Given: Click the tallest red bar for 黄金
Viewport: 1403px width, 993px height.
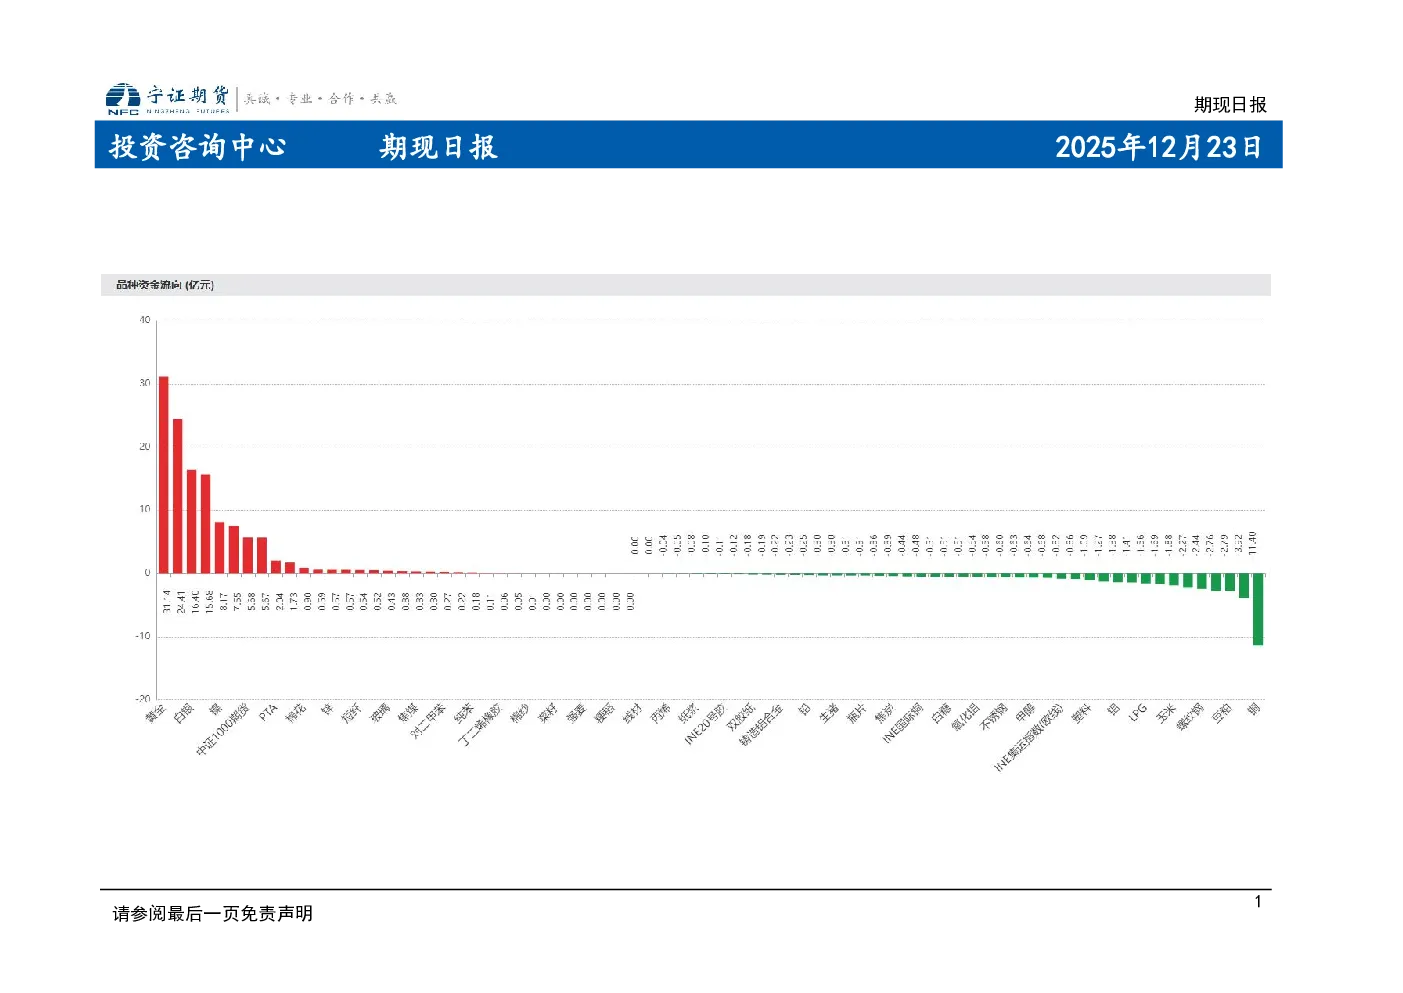Looking at the screenshot, I should tap(163, 475).
